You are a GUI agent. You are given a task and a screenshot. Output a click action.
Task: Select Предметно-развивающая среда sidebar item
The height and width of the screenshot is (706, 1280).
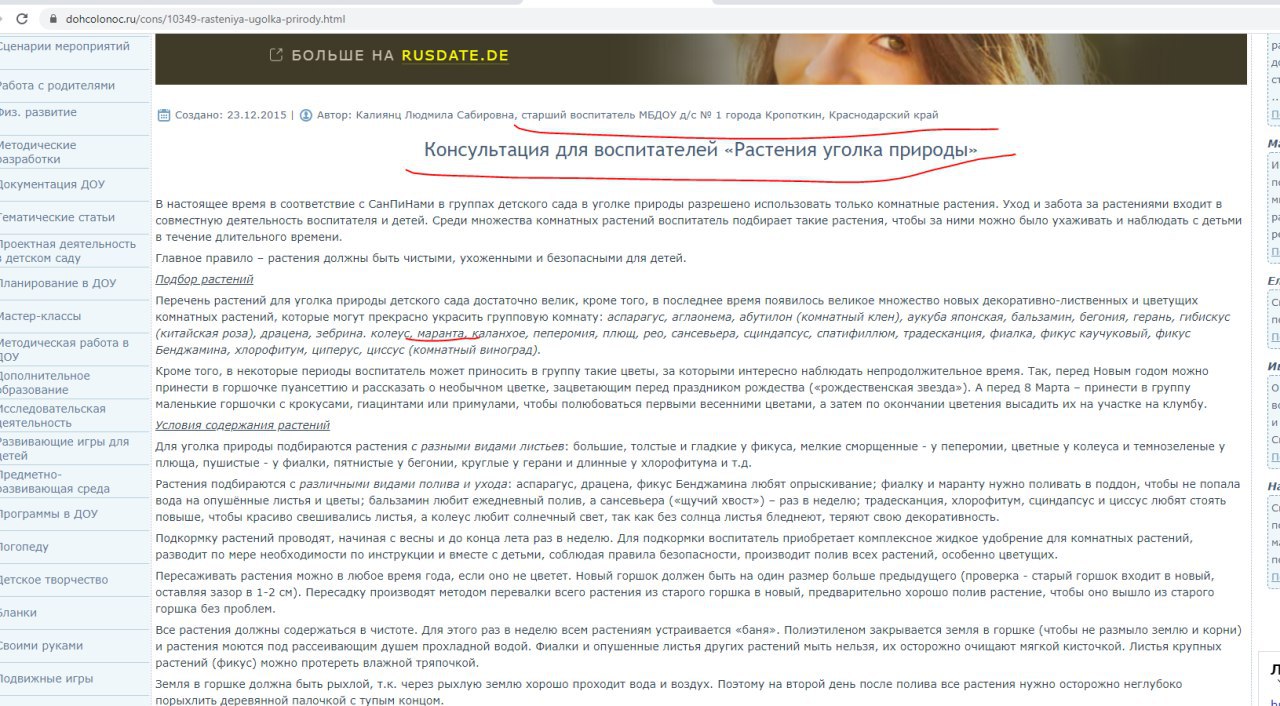[x=54, y=482]
